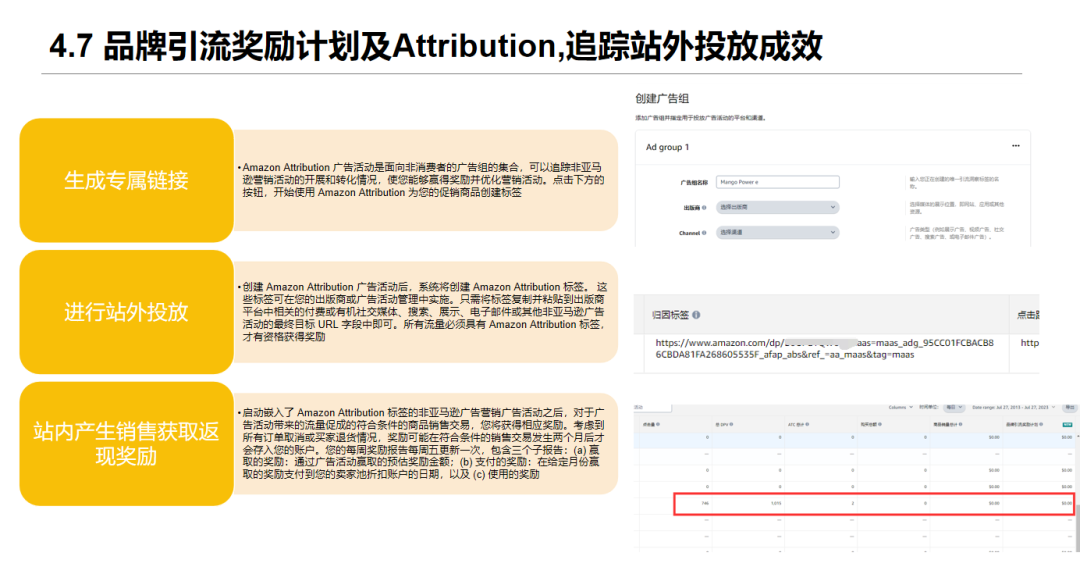Click the paragraph starting Amazon Attribution 广告活动是

click(422, 180)
